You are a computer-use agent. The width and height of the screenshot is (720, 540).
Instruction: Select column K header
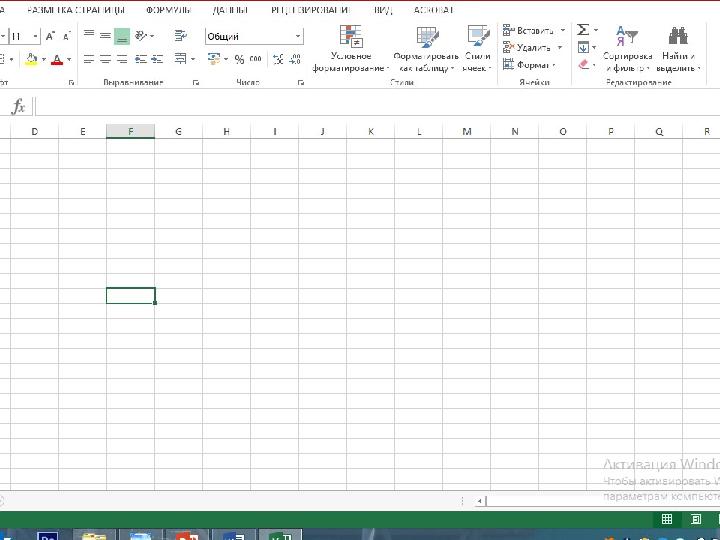coord(371,131)
